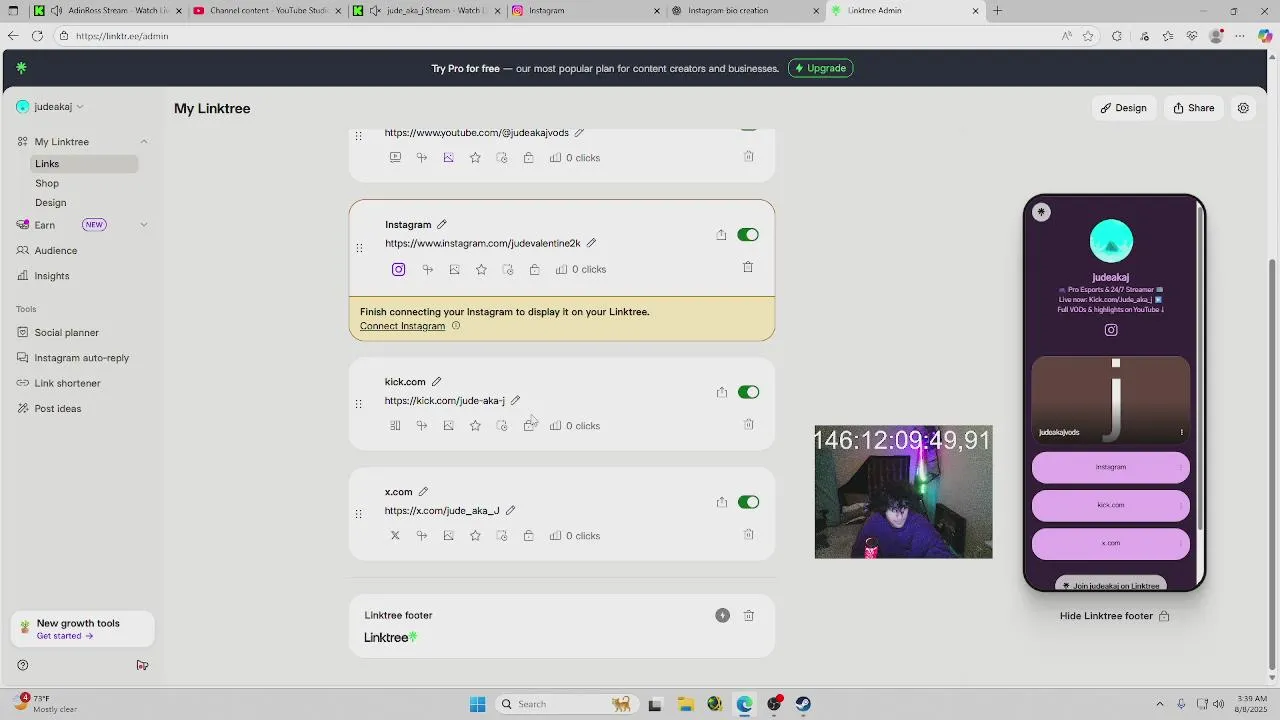The image size is (1280, 720).
Task: Click lock icon on x.com card
Action: click(528, 536)
